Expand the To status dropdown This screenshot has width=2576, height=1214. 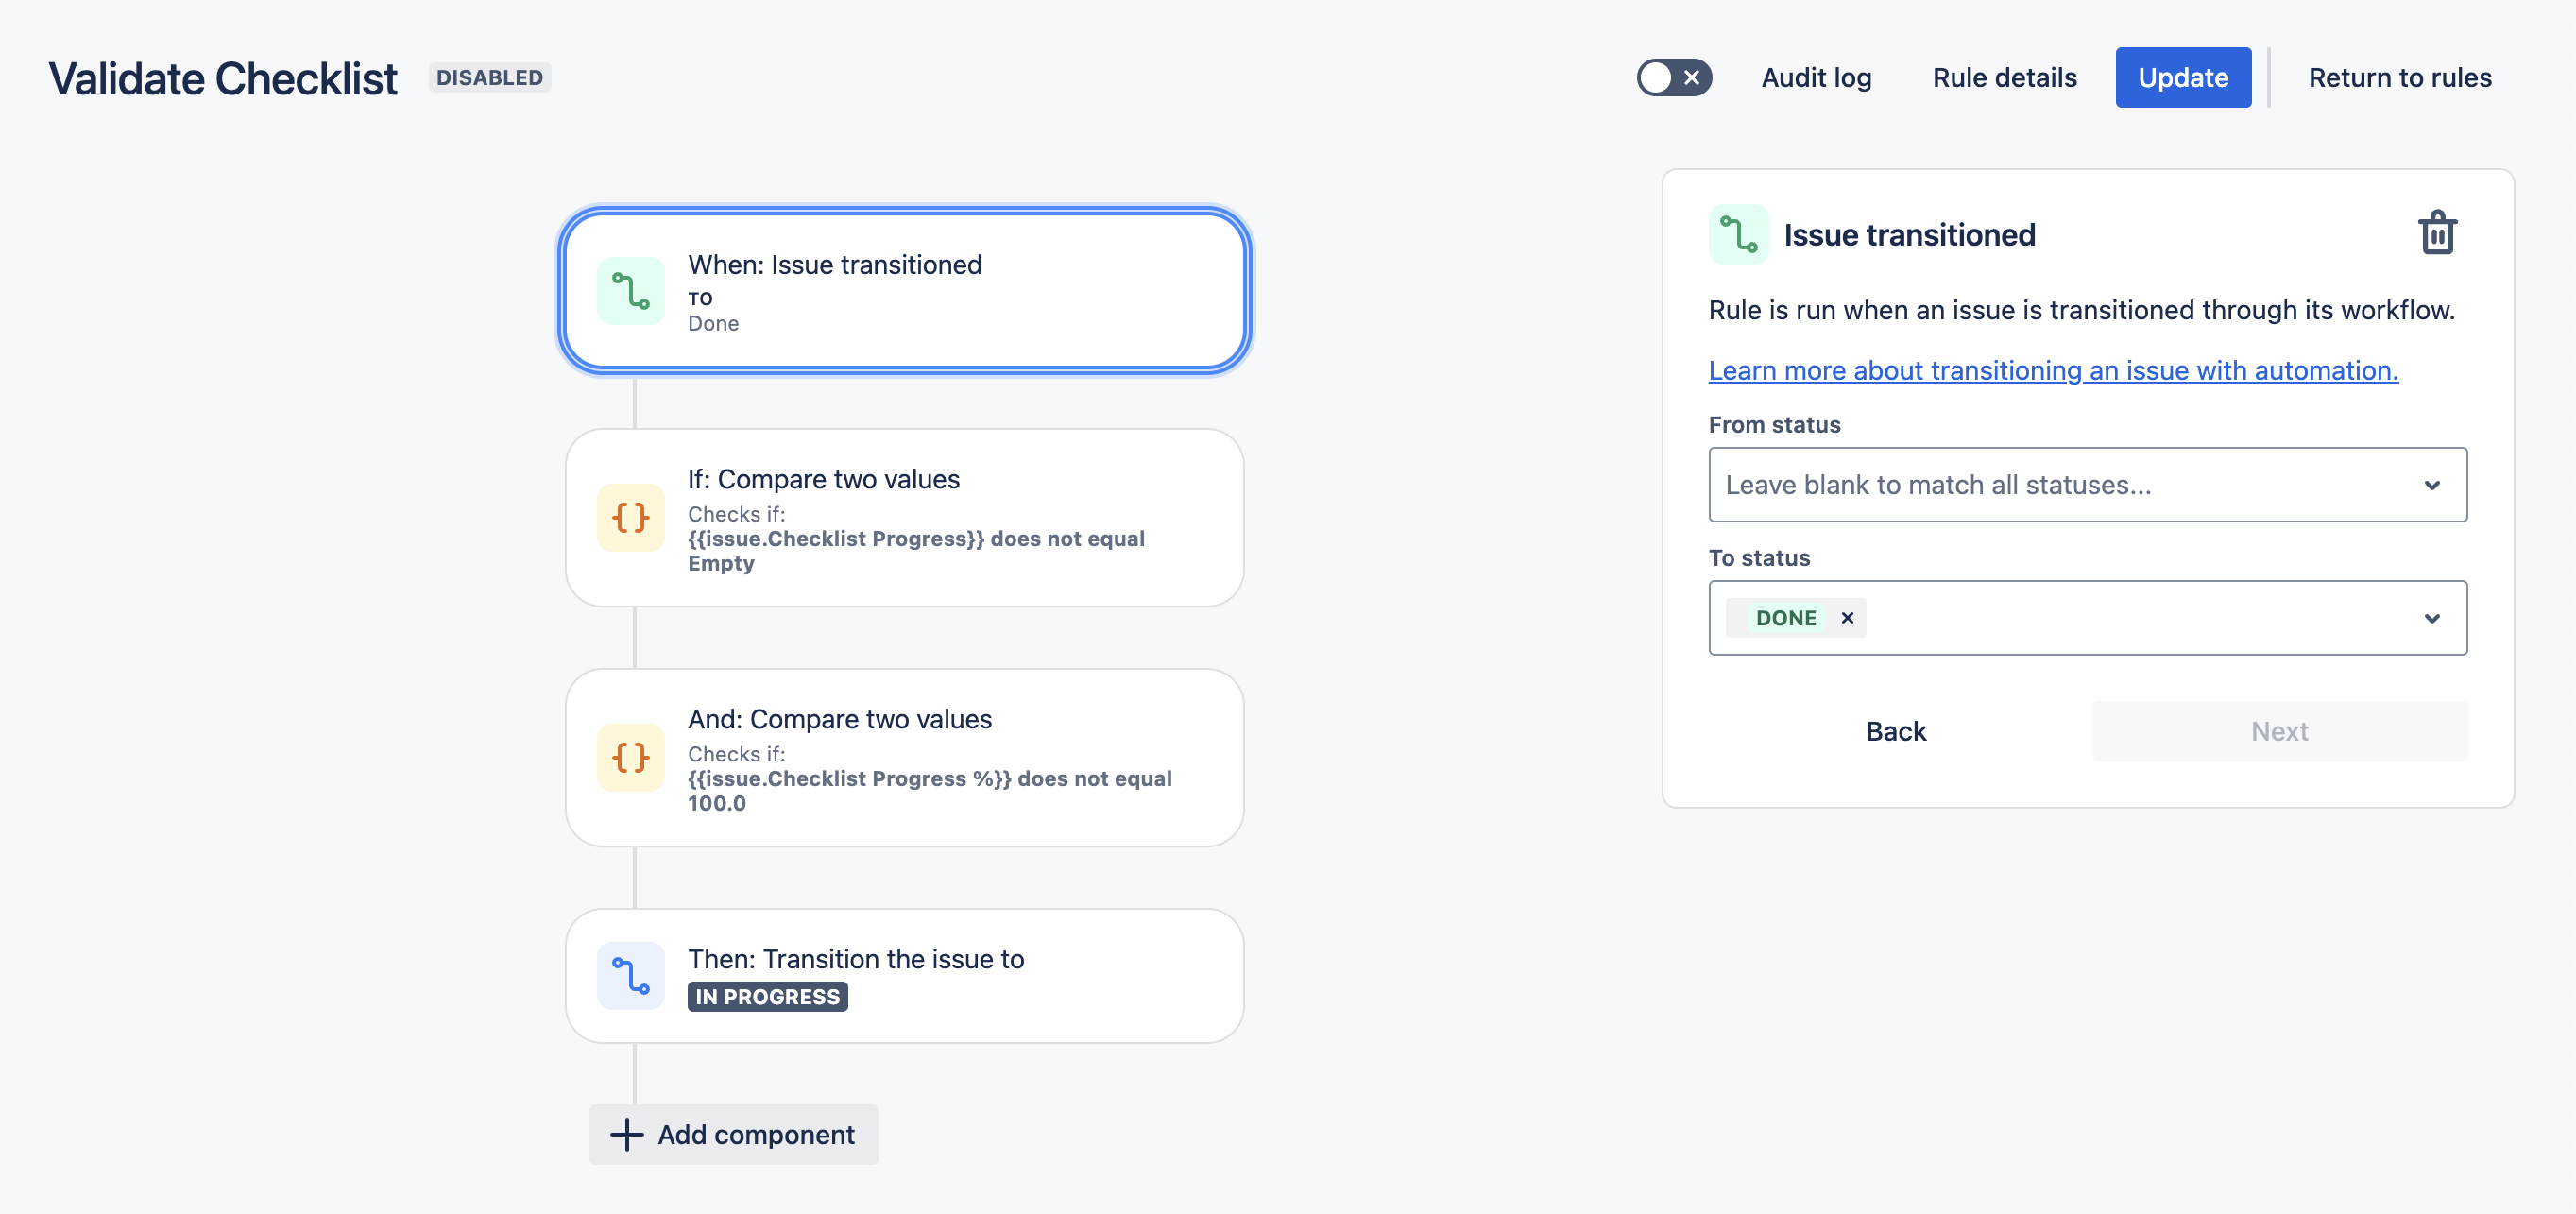click(2433, 618)
